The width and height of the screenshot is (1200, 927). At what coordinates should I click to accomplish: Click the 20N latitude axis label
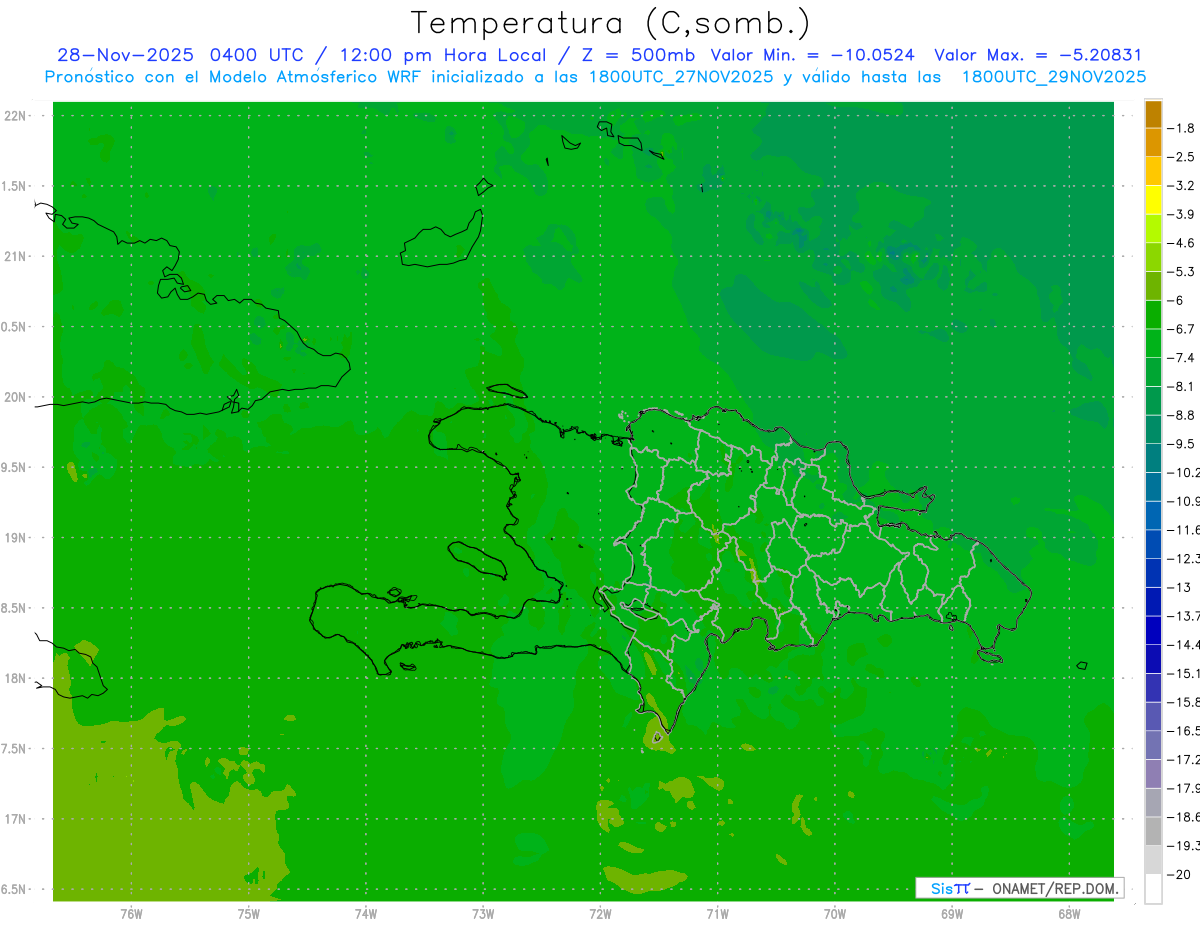point(14,397)
